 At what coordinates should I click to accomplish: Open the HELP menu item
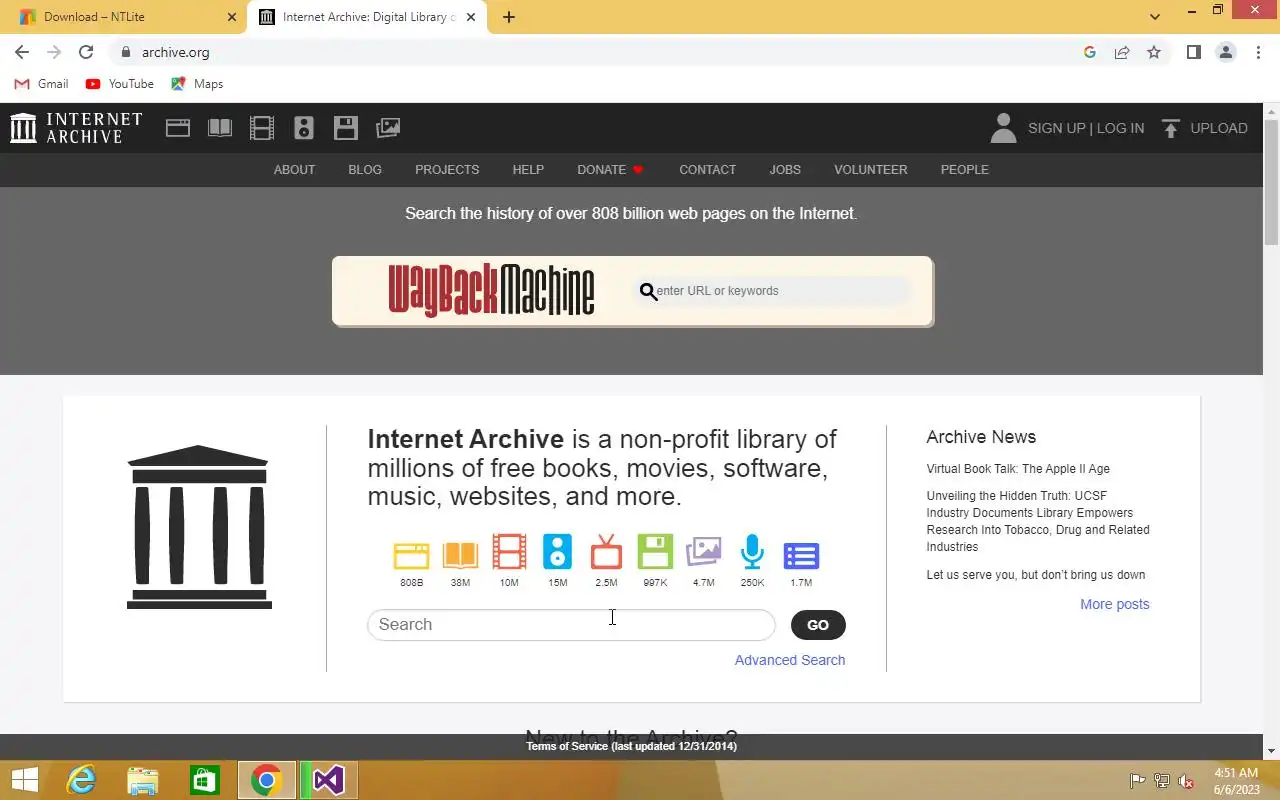point(528,170)
